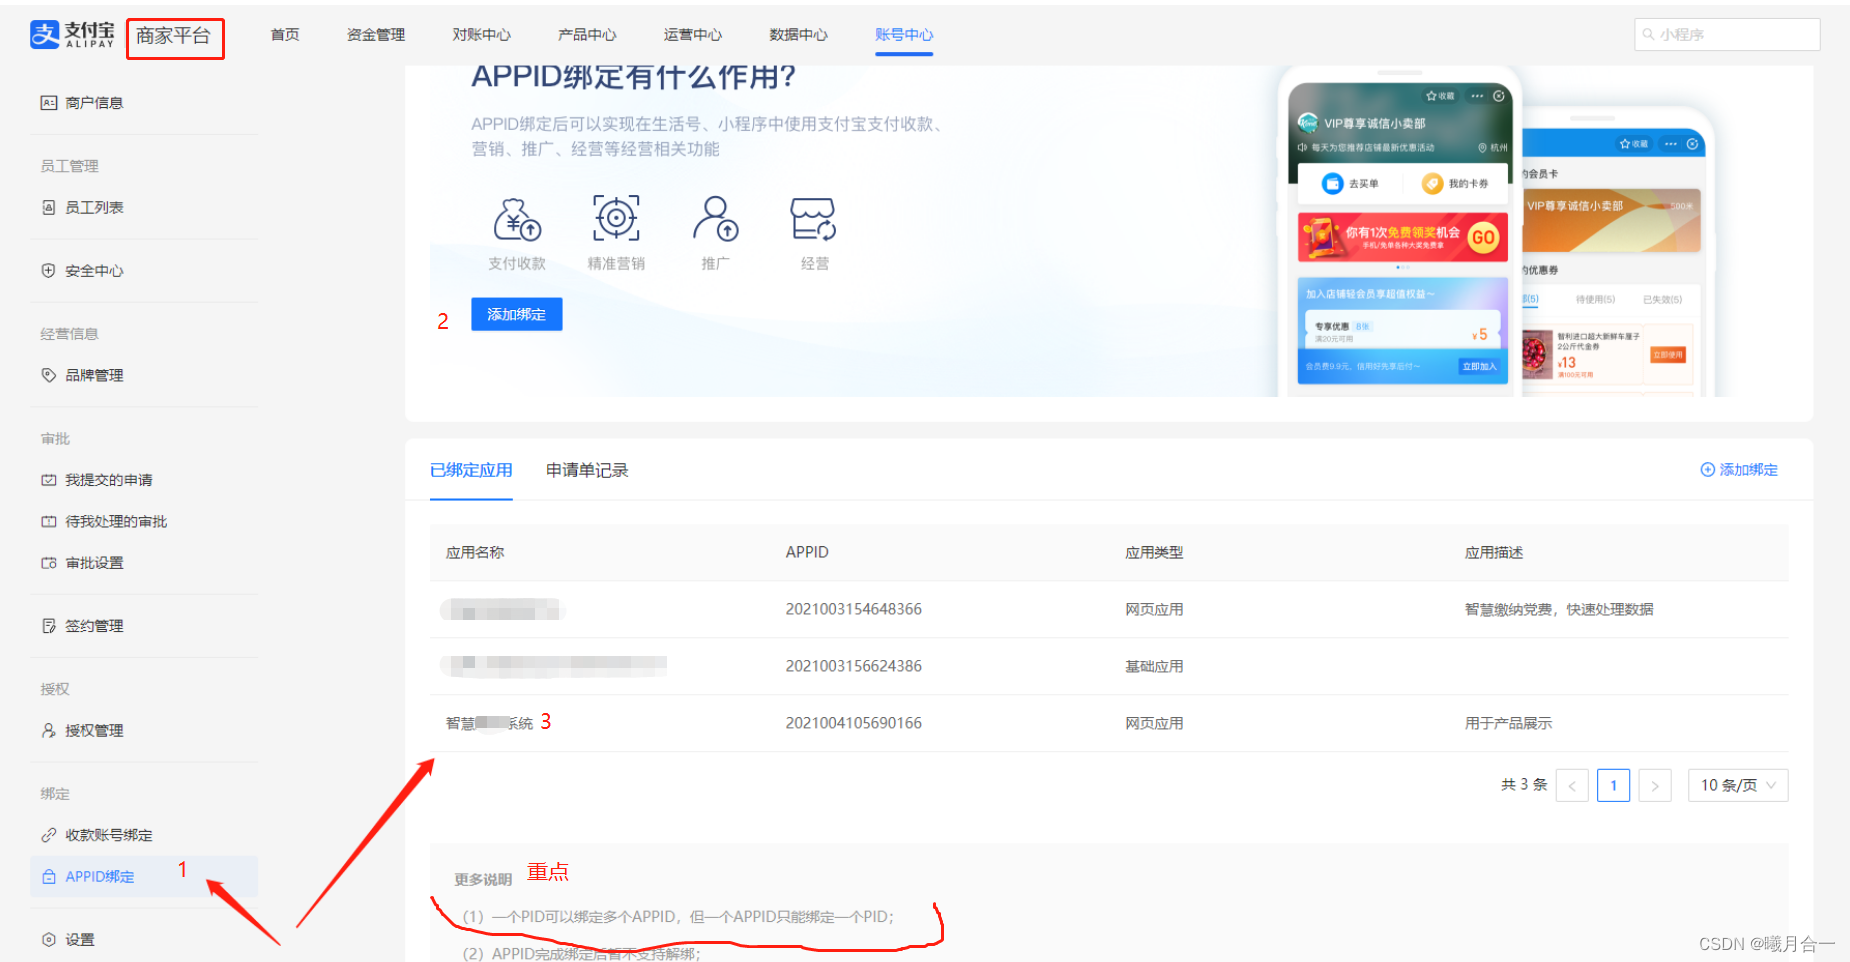Click the 审批设置 icon
1850x962 pixels.
tap(48, 564)
